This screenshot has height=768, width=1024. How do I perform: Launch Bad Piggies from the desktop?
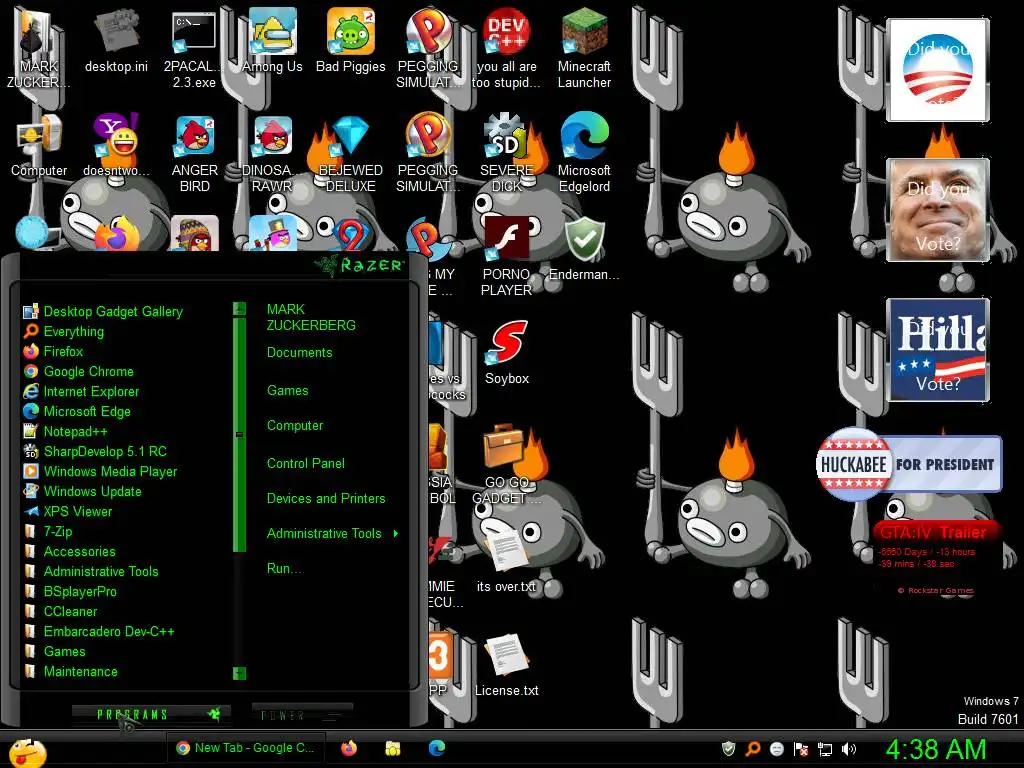pos(351,40)
